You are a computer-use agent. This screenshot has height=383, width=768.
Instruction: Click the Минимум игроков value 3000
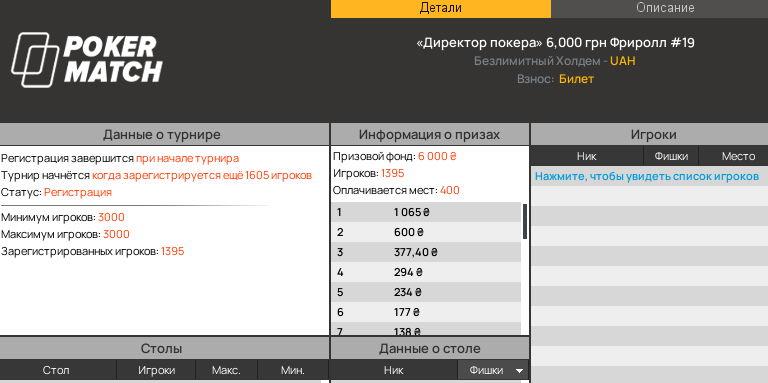(x=111, y=217)
